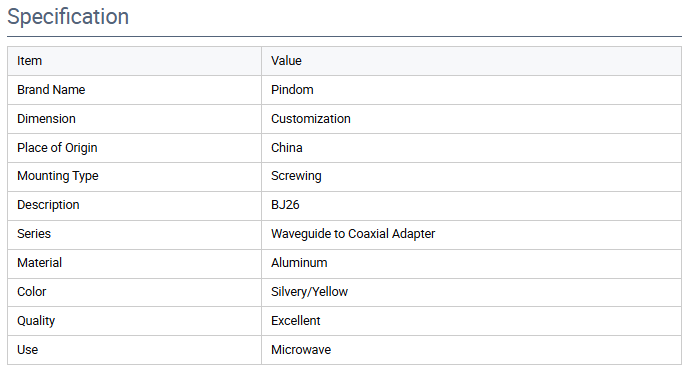The height and width of the screenshot is (376, 686).
Task: Click the Microwave use value
Action: (301, 350)
